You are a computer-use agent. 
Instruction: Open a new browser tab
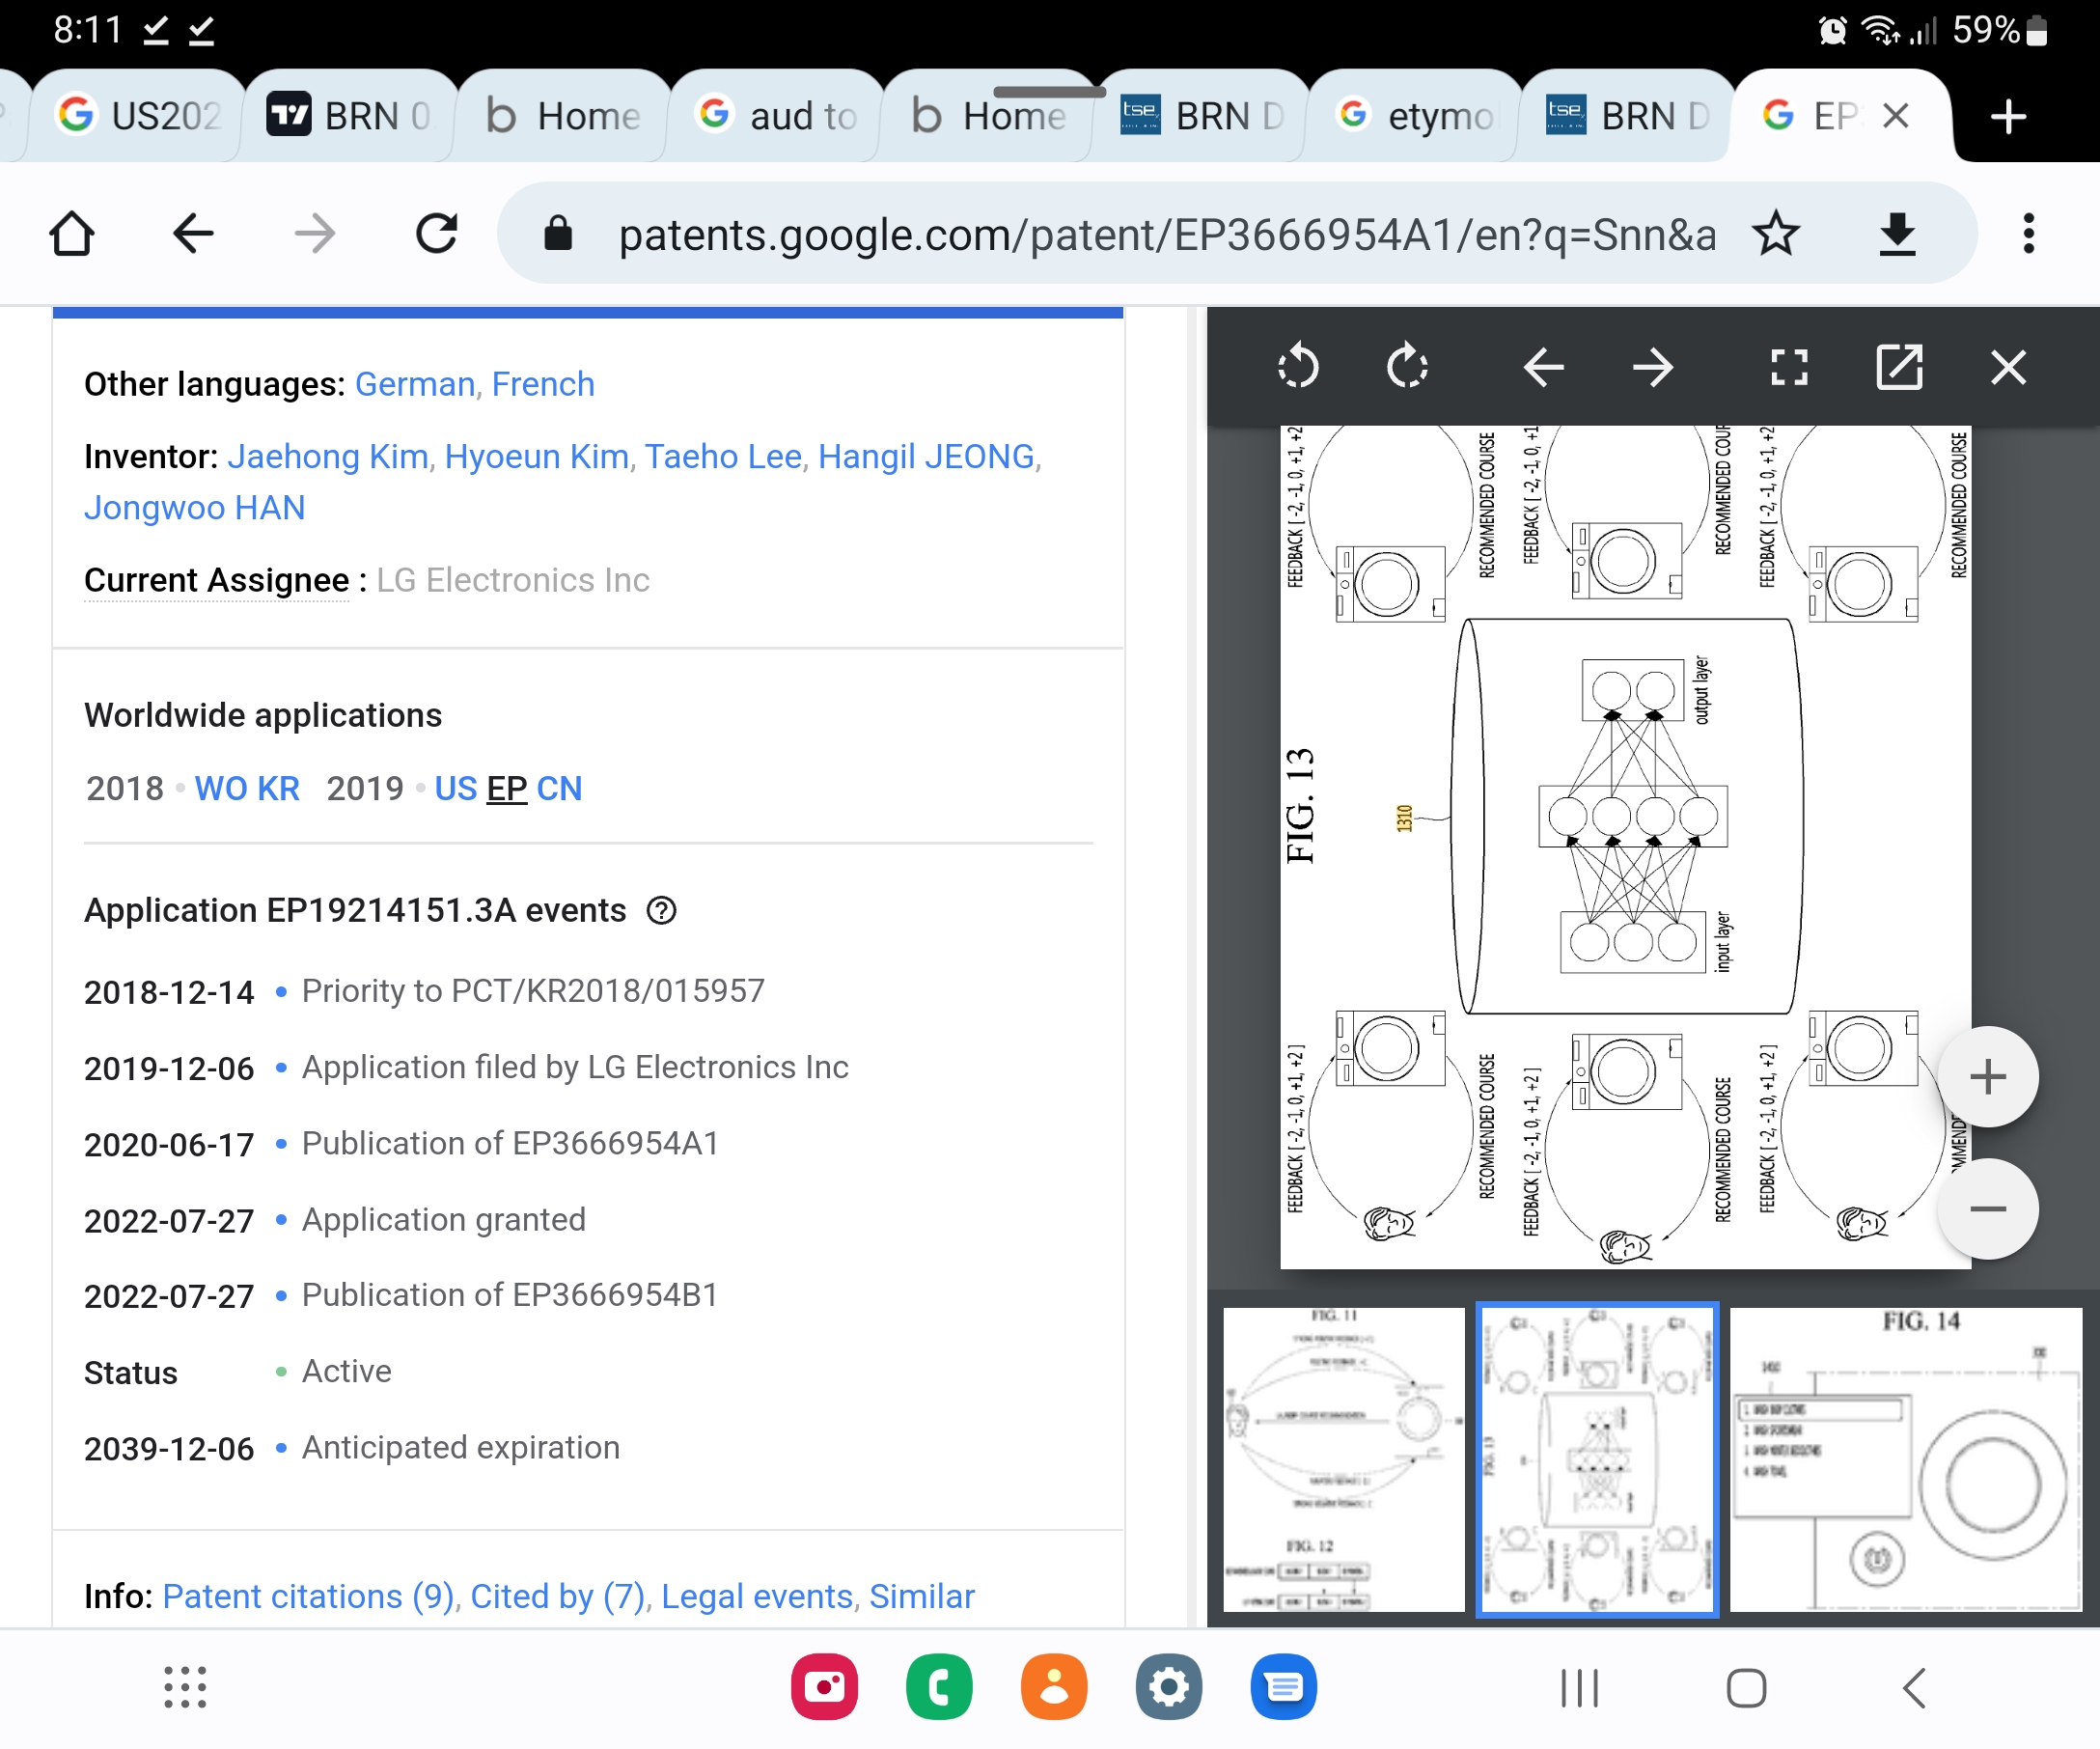pyautogui.click(x=2007, y=116)
